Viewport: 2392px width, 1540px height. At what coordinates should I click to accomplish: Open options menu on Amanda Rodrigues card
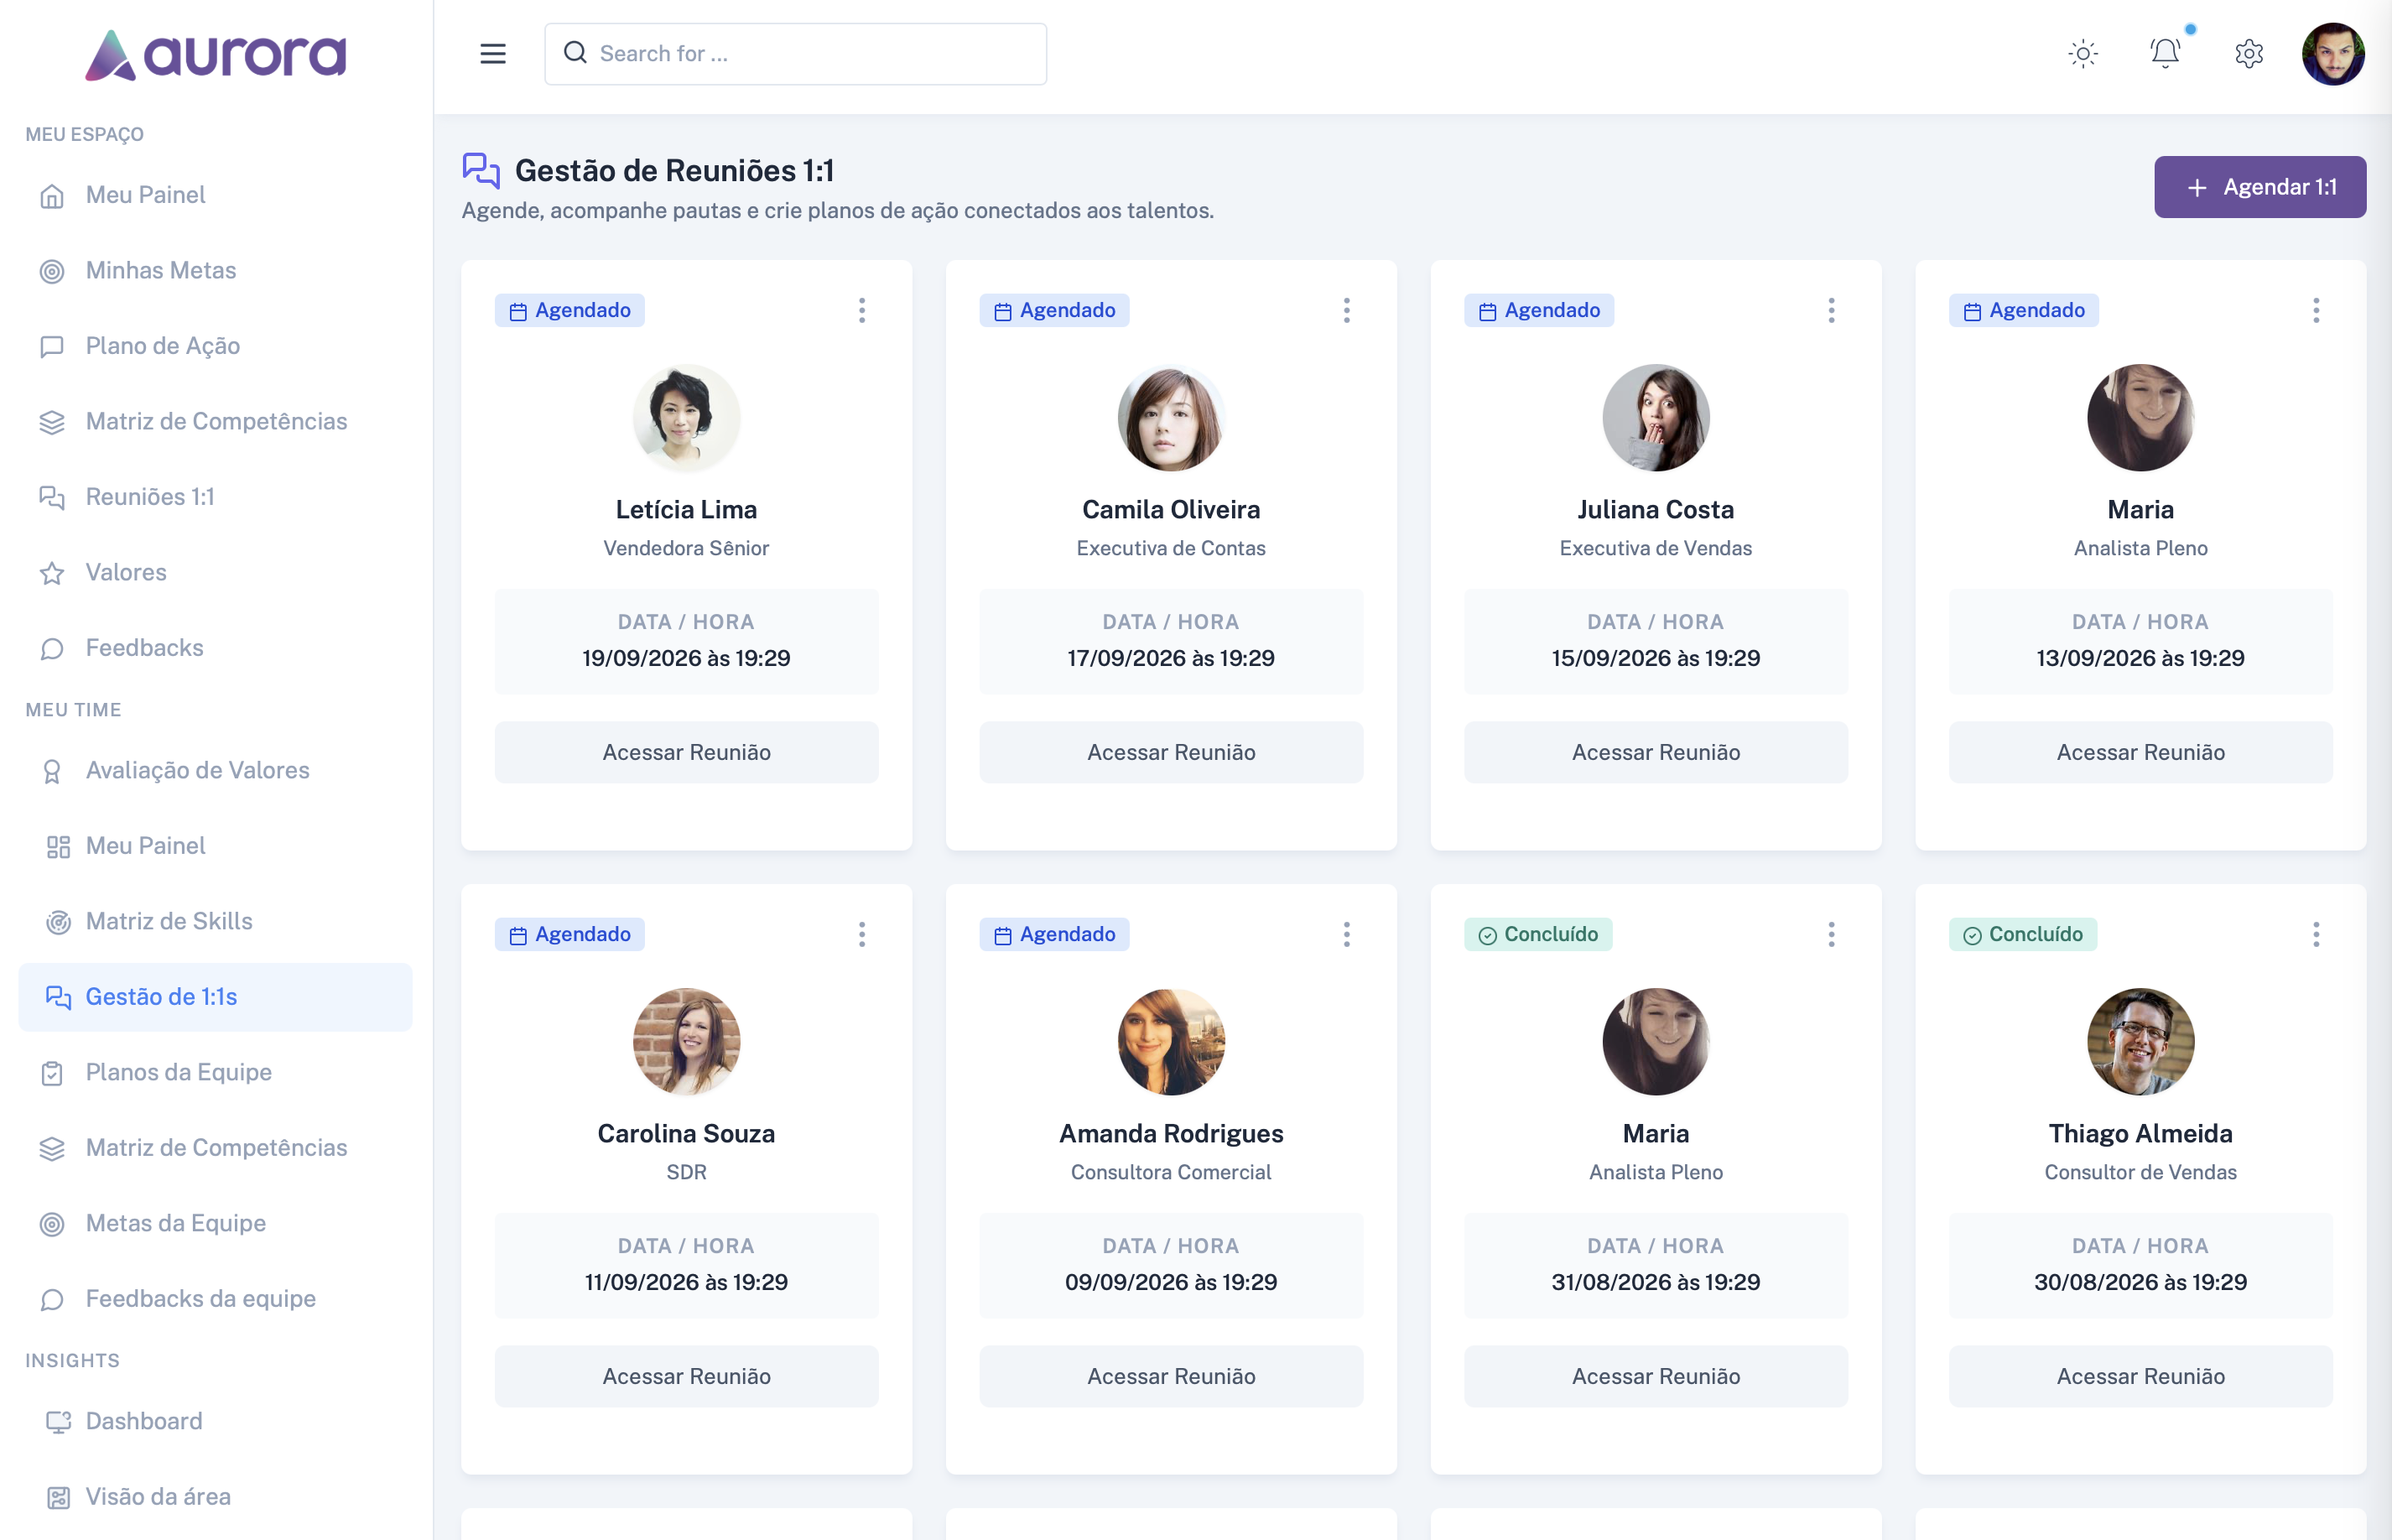[1347, 935]
